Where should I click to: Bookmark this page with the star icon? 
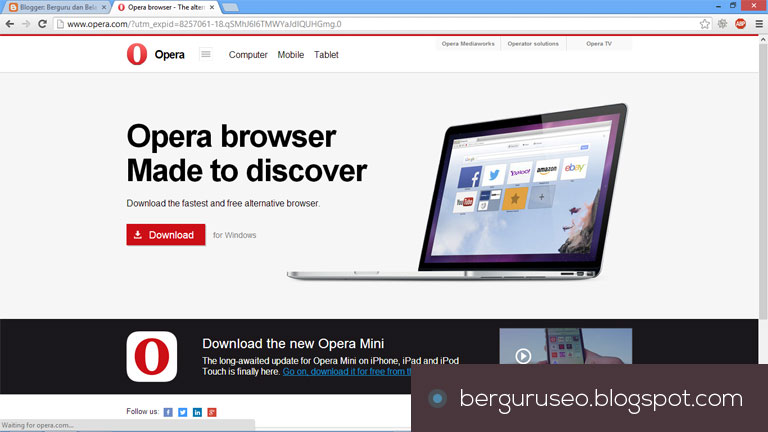pos(704,24)
